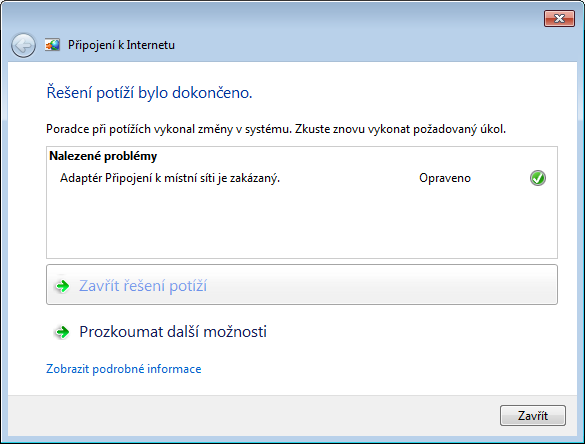Click the green arrow beside Zavřít řešení potíží
The image size is (585, 444).
pos(62,286)
